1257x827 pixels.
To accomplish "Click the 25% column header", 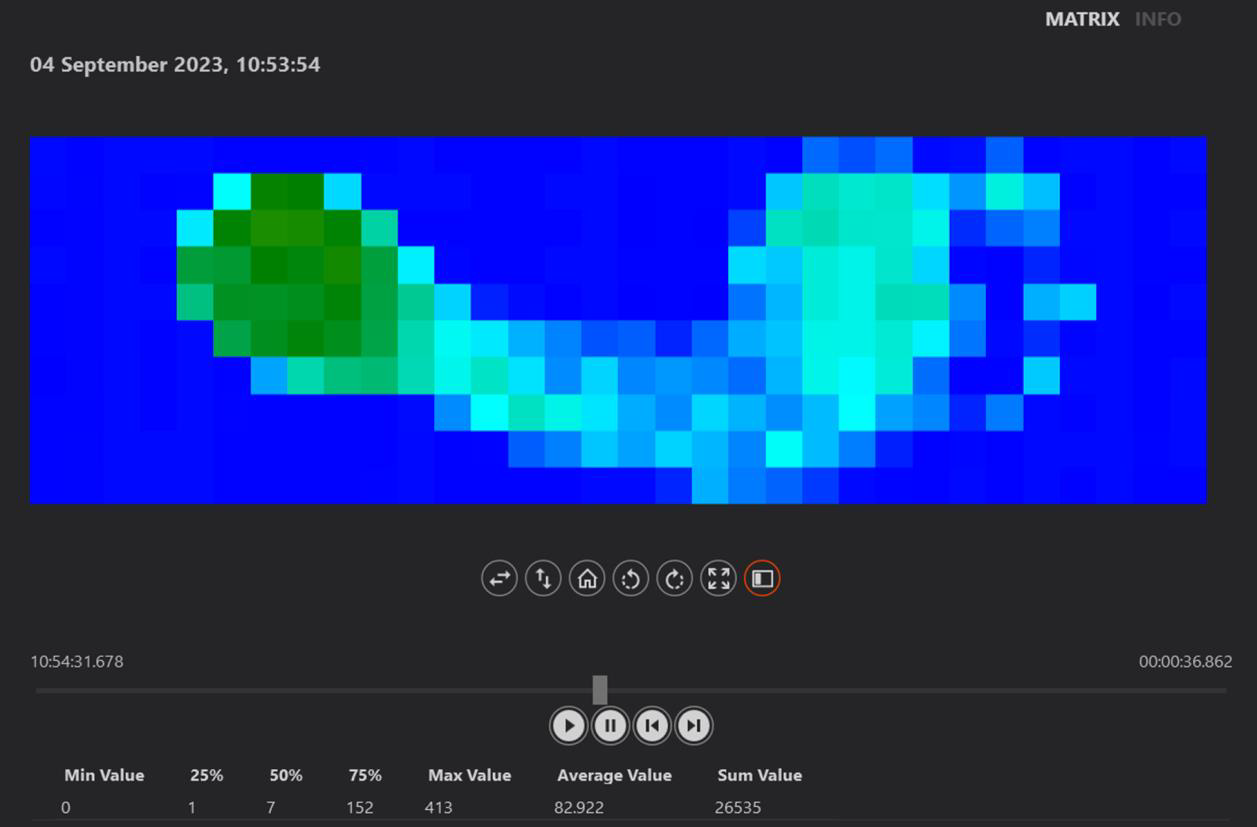I will click(x=207, y=775).
